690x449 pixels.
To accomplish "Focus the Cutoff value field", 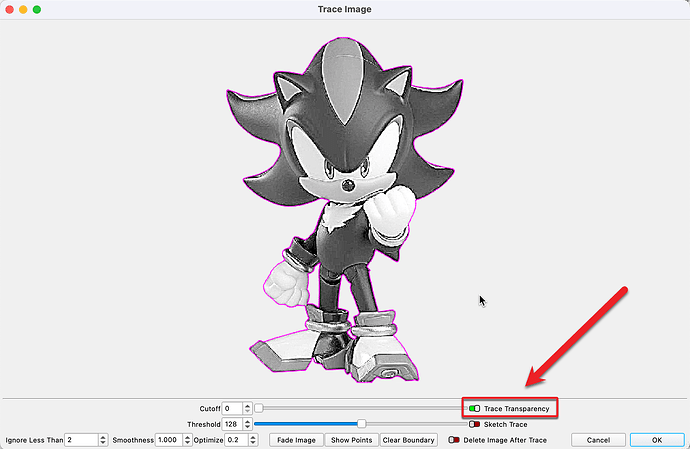I will (232, 409).
